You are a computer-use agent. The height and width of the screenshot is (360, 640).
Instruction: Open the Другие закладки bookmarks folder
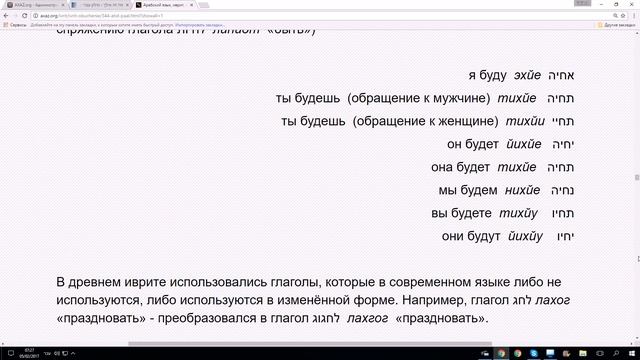coord(616,25)
